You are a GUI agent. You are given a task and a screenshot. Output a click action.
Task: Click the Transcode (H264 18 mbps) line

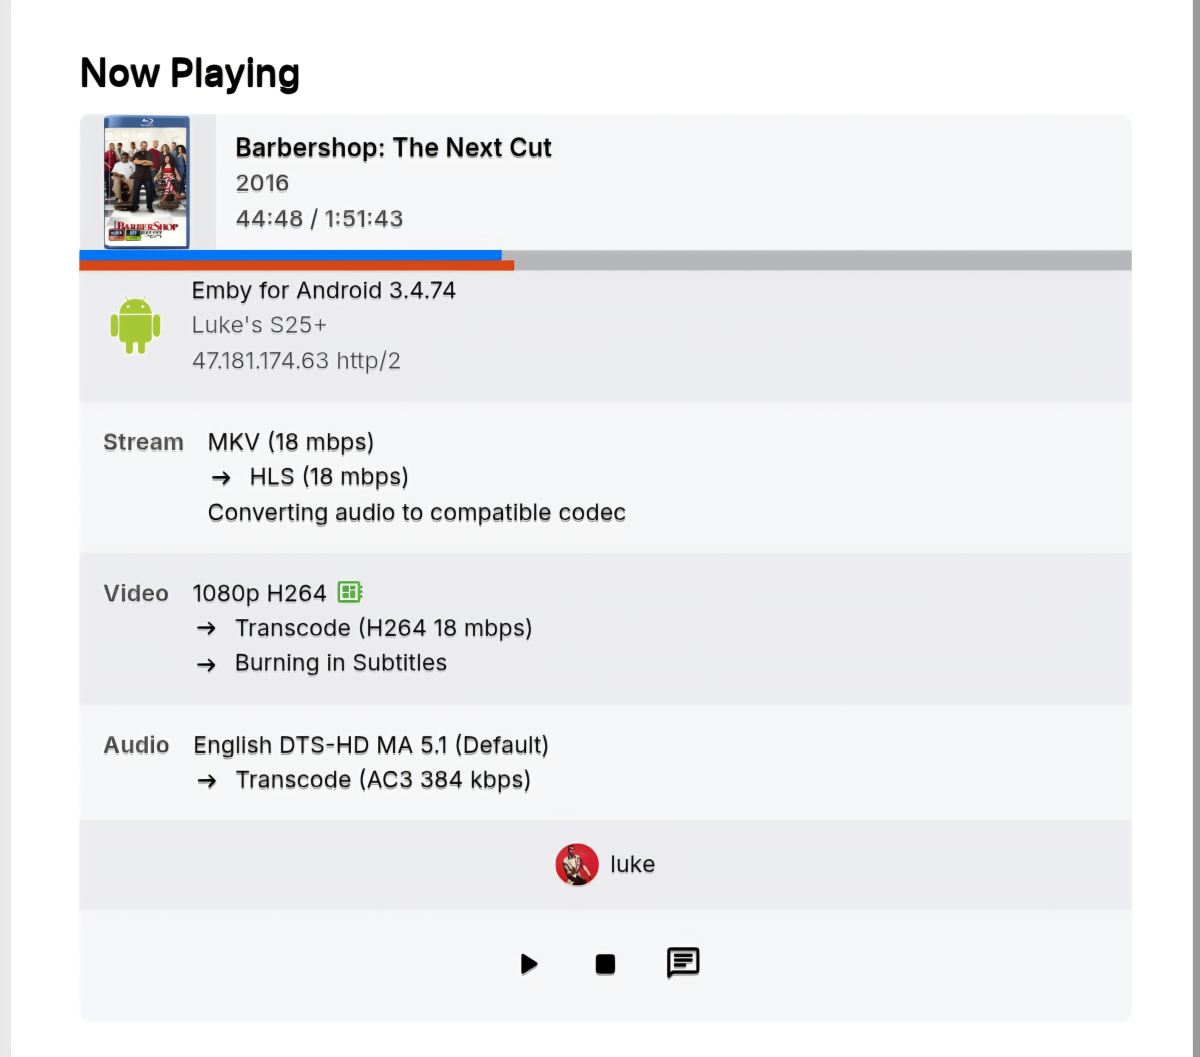pyautogui.click(x=383, y=628)
